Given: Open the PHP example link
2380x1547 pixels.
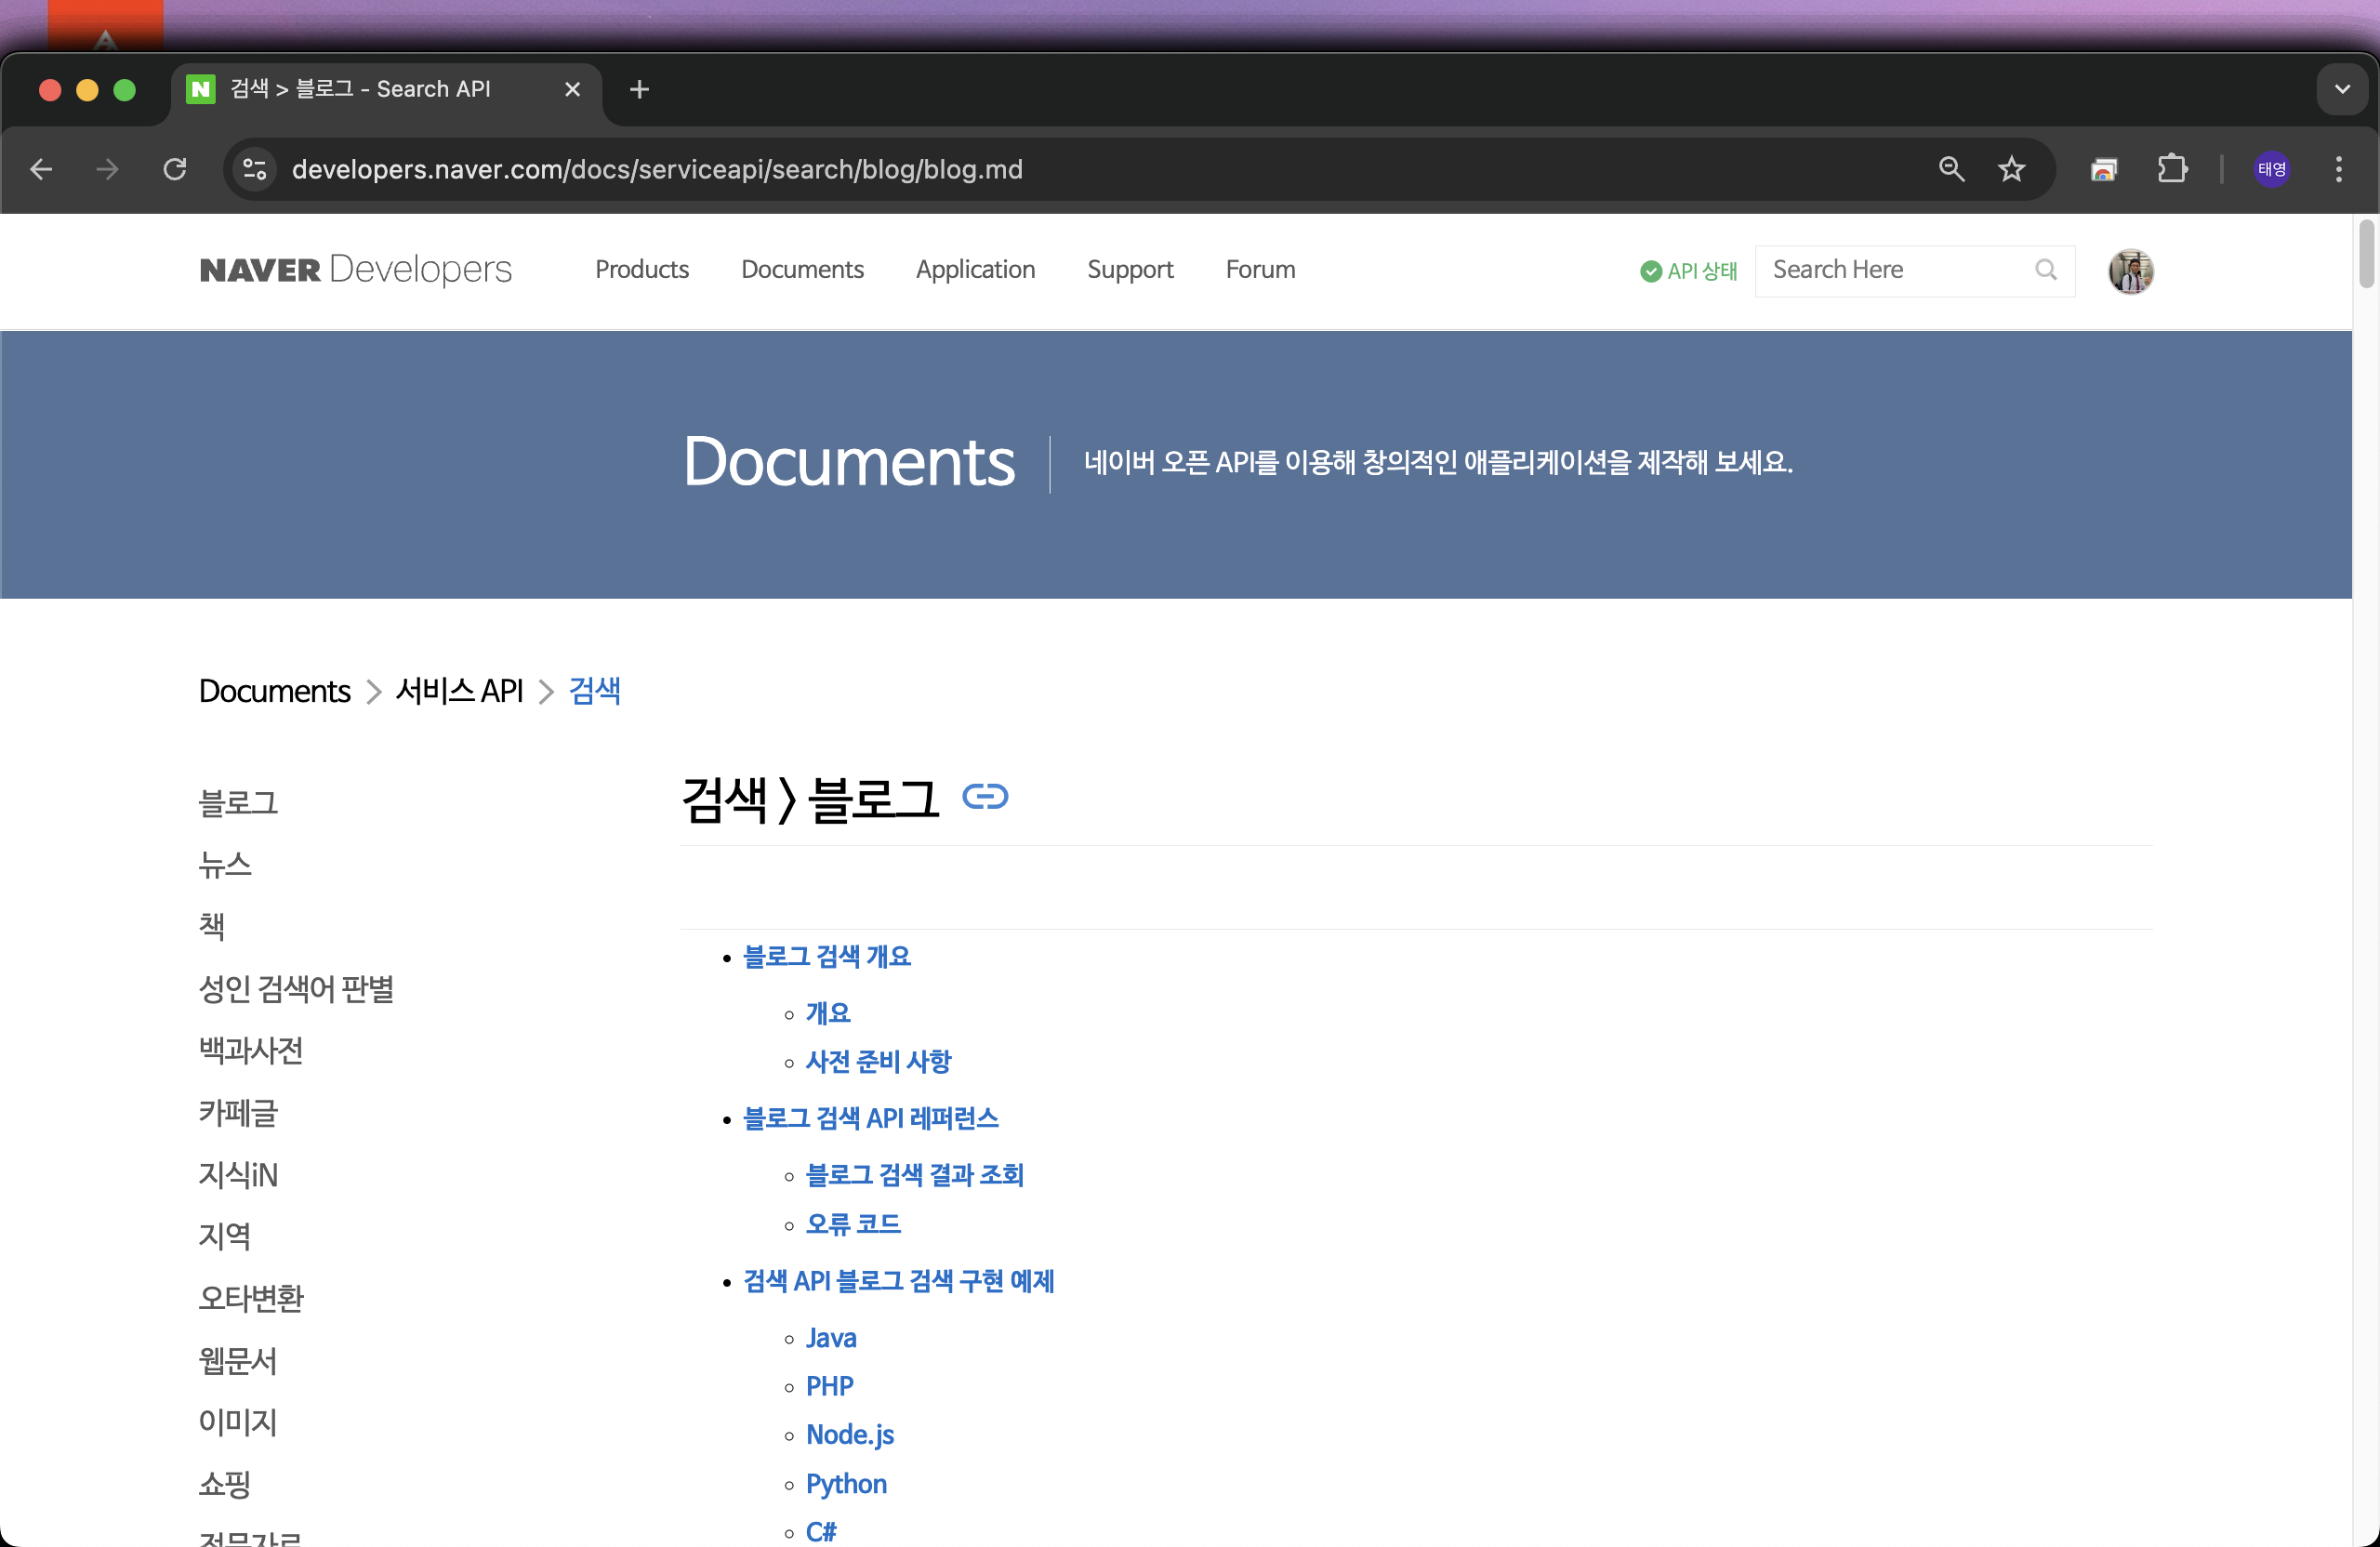Looking at the screenshot, I should (830, 1387).
